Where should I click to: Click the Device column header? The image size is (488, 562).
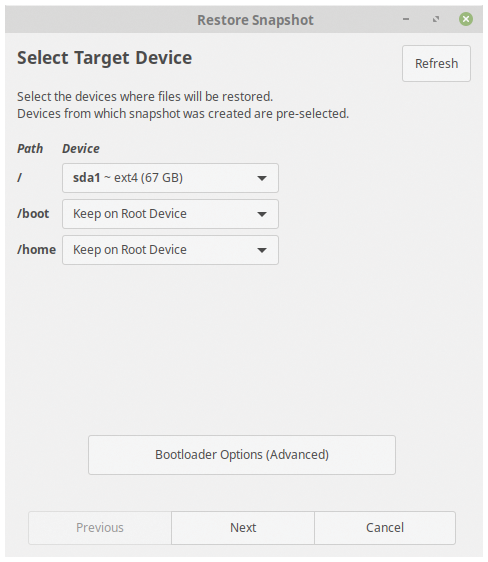click(81, 148)
